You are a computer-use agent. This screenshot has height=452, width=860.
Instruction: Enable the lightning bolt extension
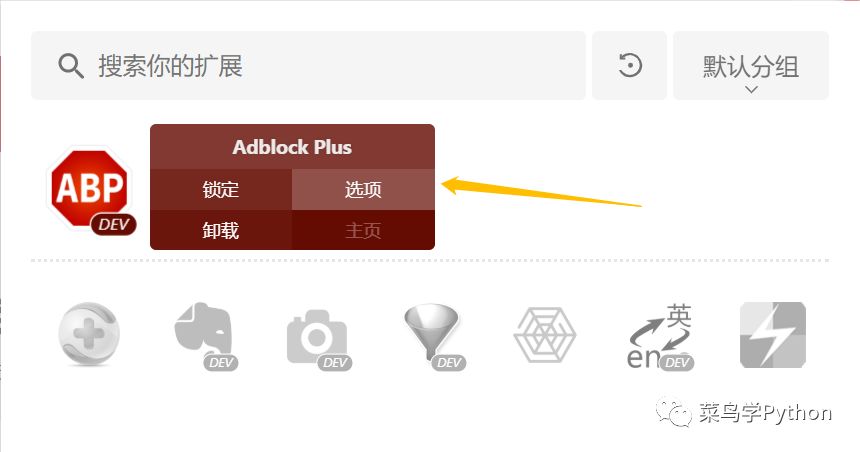pyautogui.click(x=773, y=335)
